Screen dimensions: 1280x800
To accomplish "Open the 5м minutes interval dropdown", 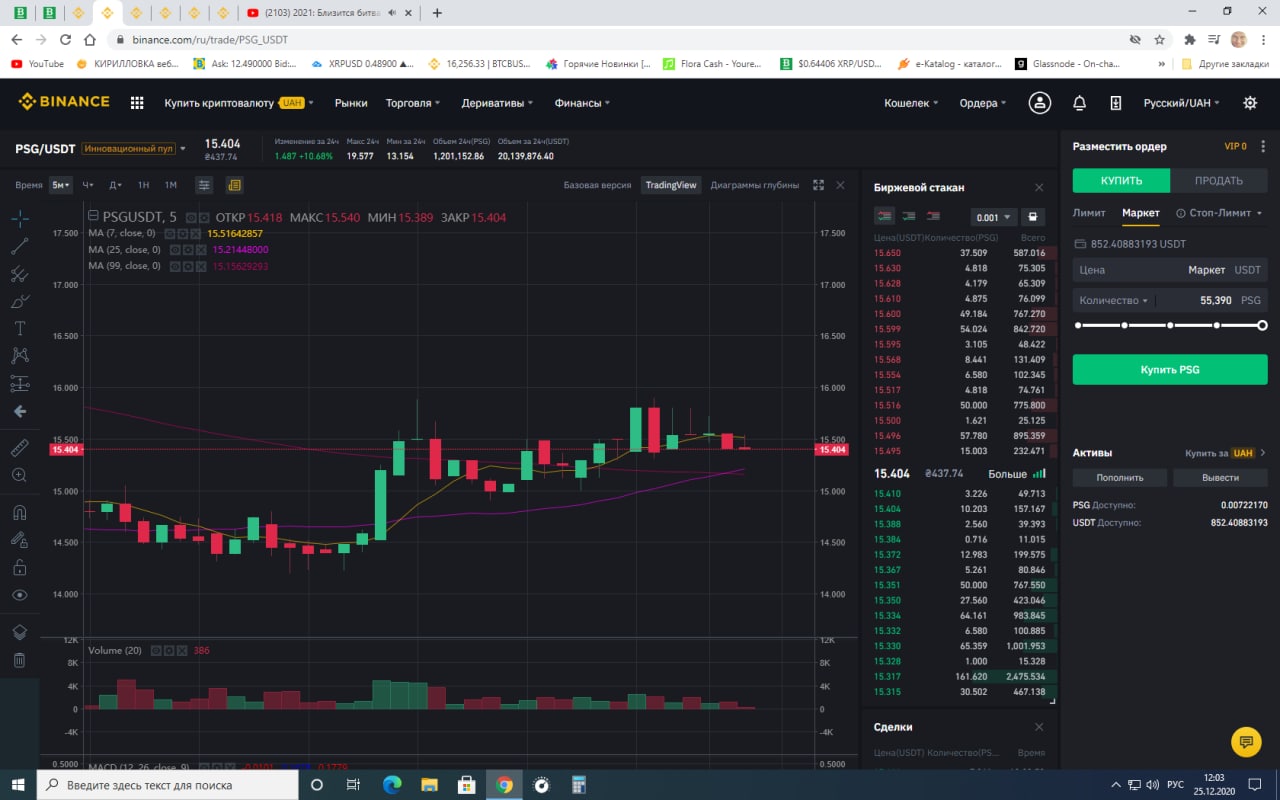I will (61, 185).
